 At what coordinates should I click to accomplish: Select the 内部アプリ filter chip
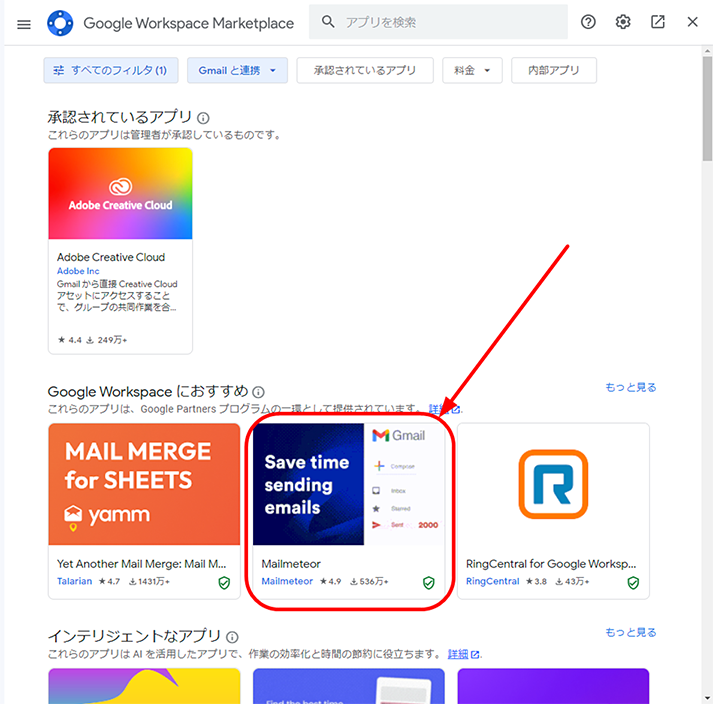(553, 70)
